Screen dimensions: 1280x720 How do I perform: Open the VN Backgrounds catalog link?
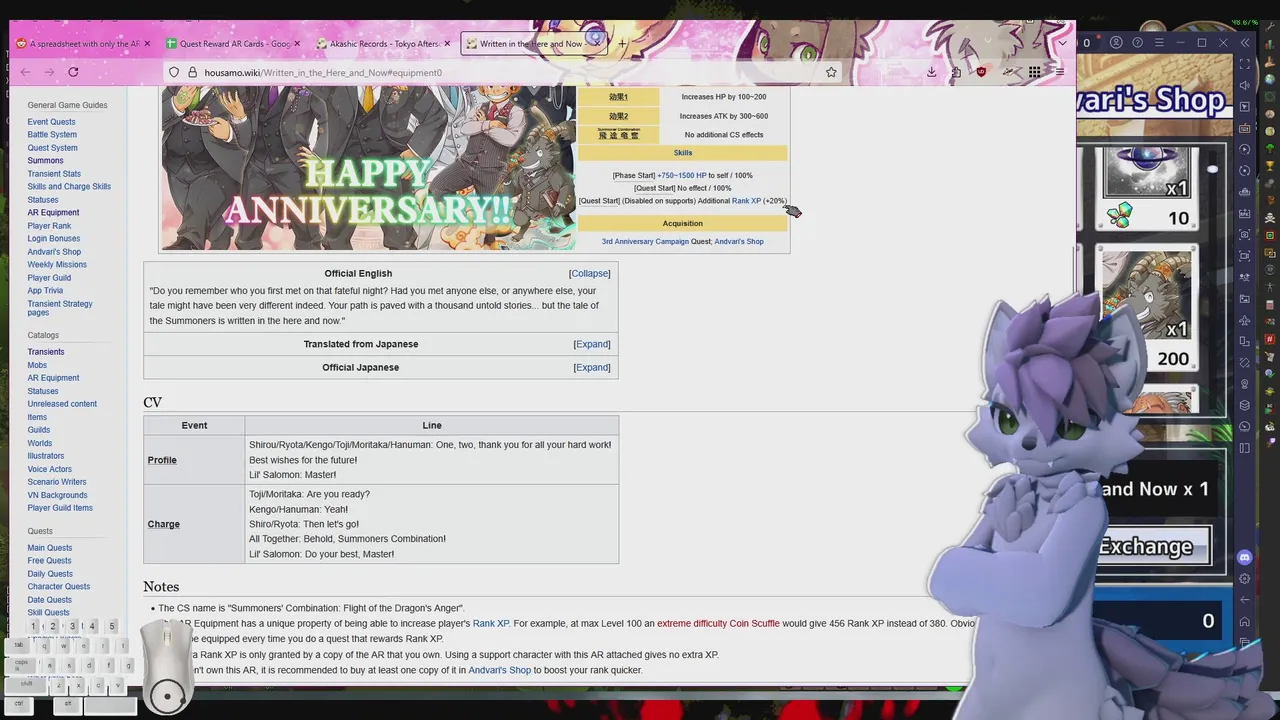(x=57, y=495)
